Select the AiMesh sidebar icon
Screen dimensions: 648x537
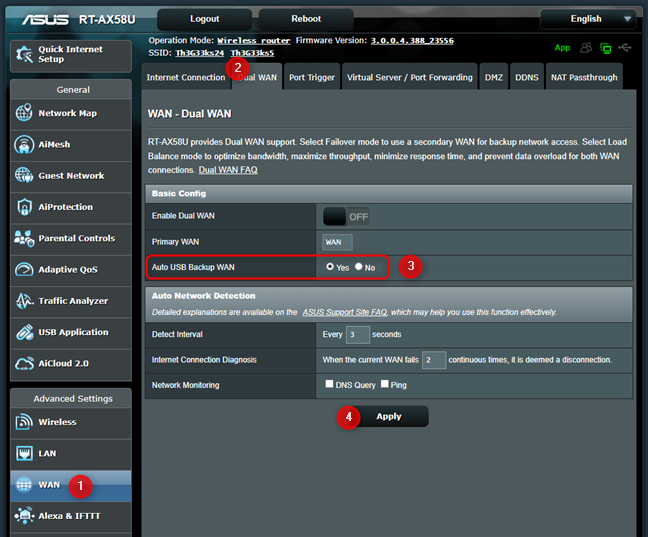(24, 144)
